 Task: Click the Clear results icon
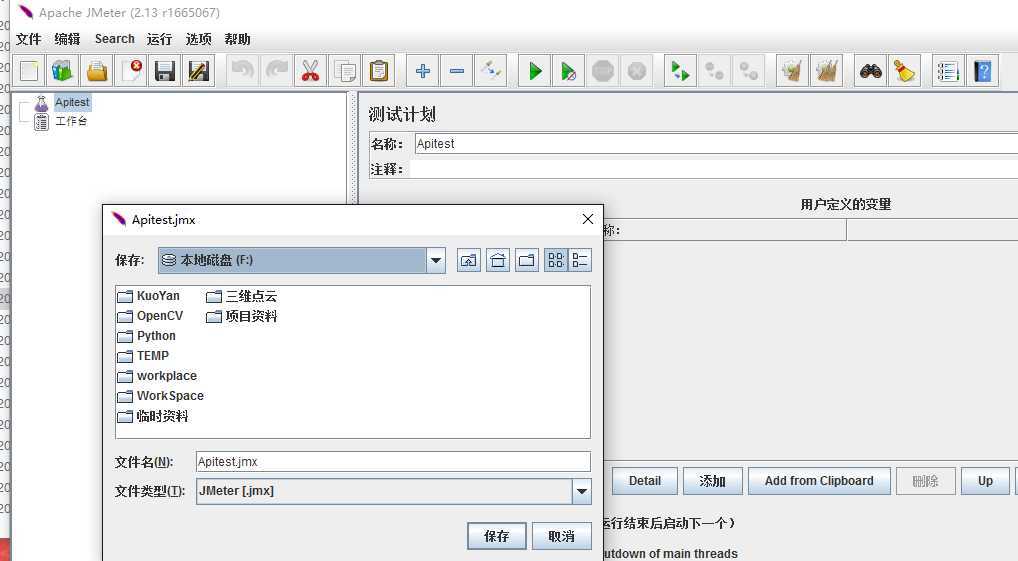(x=793, y=71)
